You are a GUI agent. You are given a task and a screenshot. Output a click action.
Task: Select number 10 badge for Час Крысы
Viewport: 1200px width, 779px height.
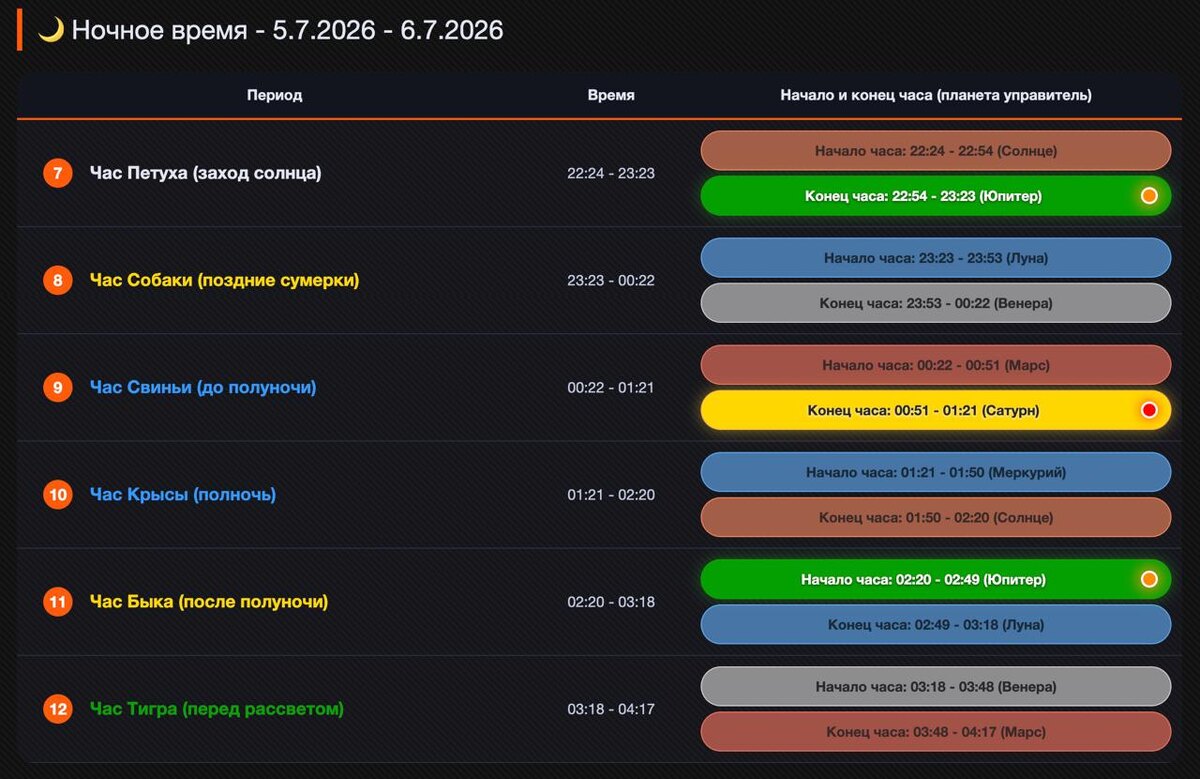58,494
